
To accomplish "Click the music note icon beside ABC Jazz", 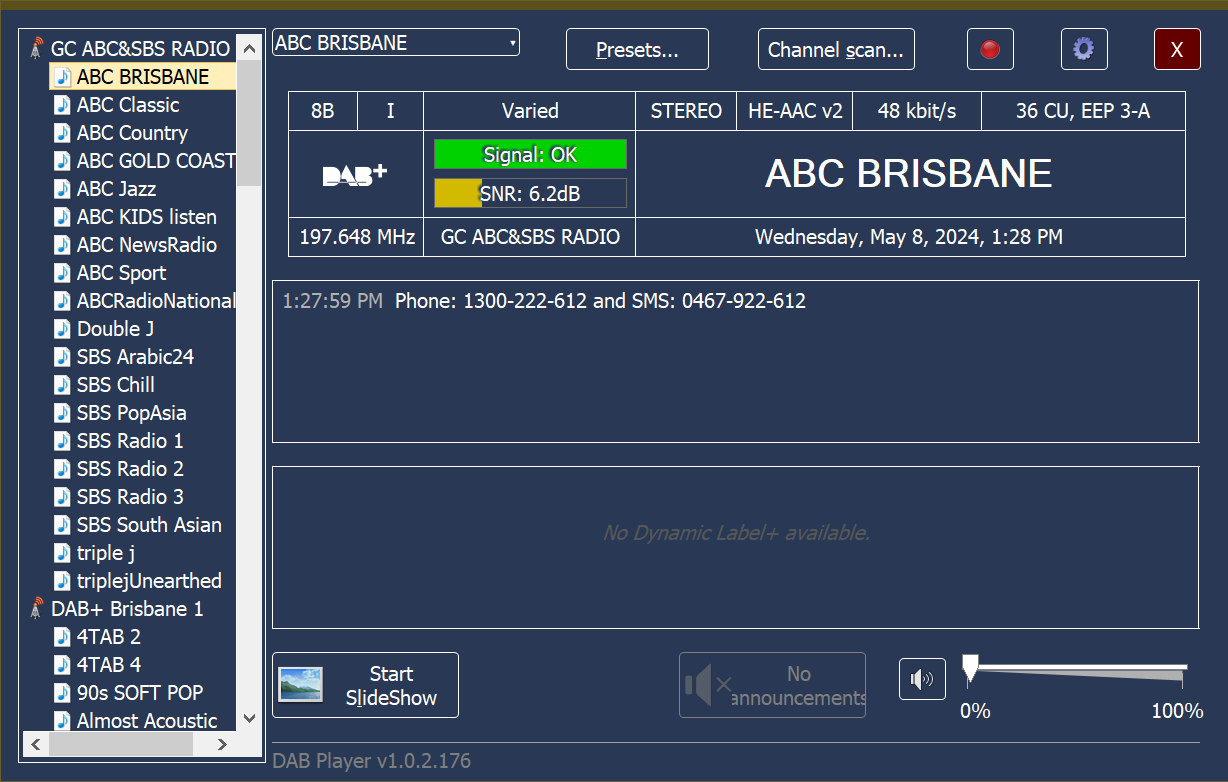I will 62,188.
